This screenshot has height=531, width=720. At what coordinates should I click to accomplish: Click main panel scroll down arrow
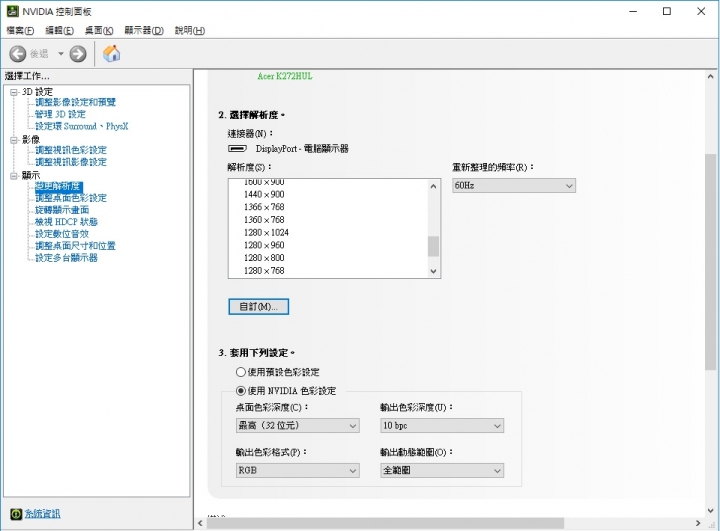(x=710, y=510)
